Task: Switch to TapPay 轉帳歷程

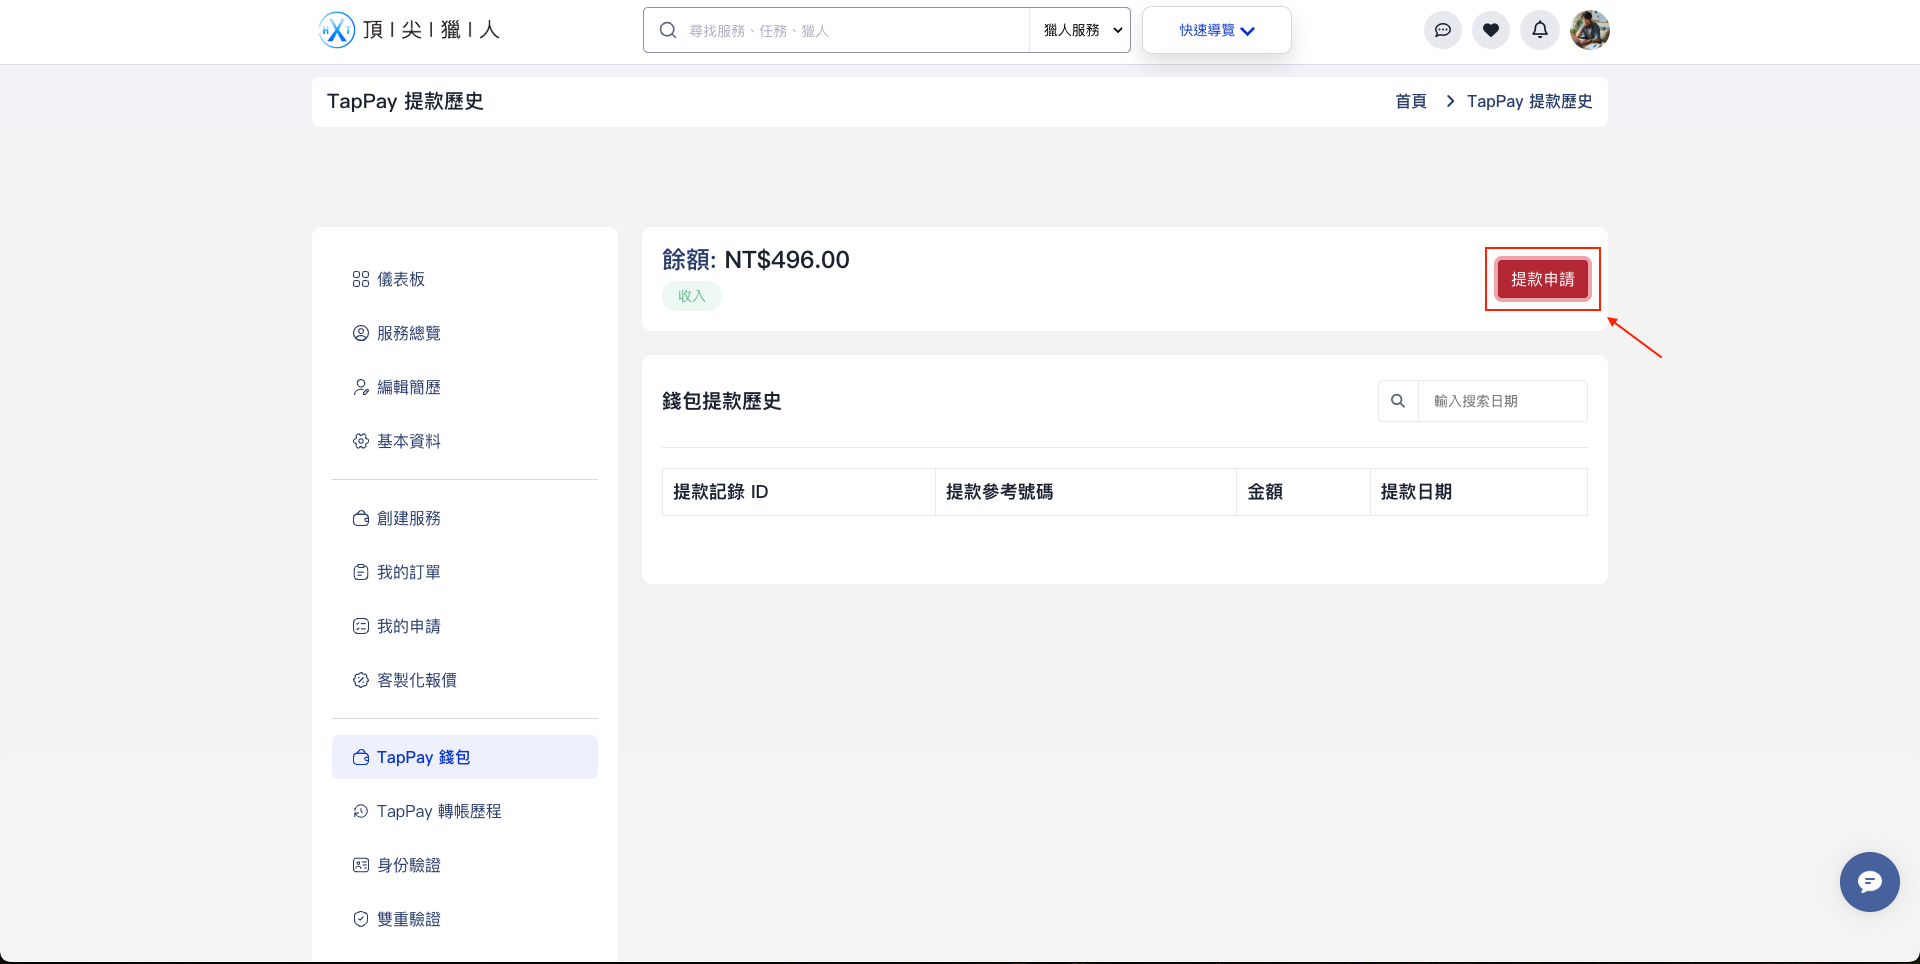Action: pyautogui.click(x=439, y=811)
